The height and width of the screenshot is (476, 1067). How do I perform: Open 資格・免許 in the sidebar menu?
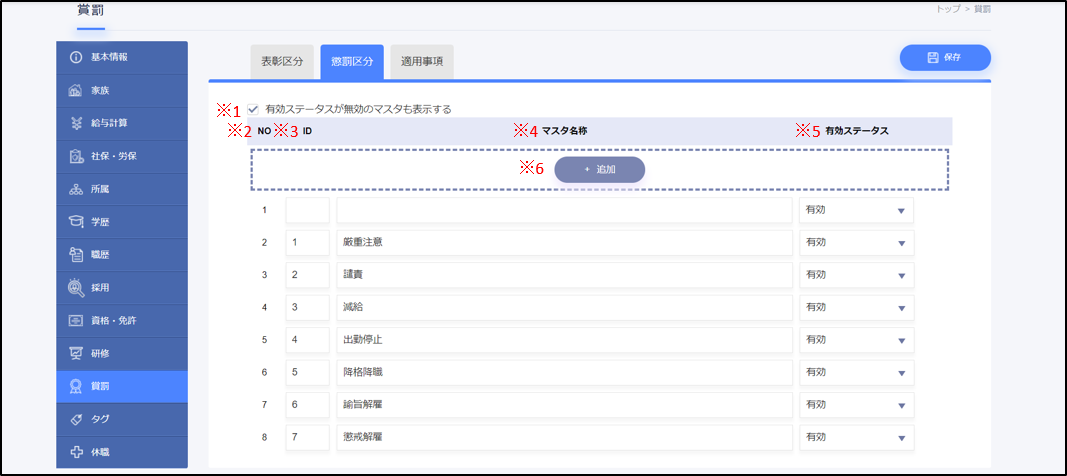[x=122, y=321]
